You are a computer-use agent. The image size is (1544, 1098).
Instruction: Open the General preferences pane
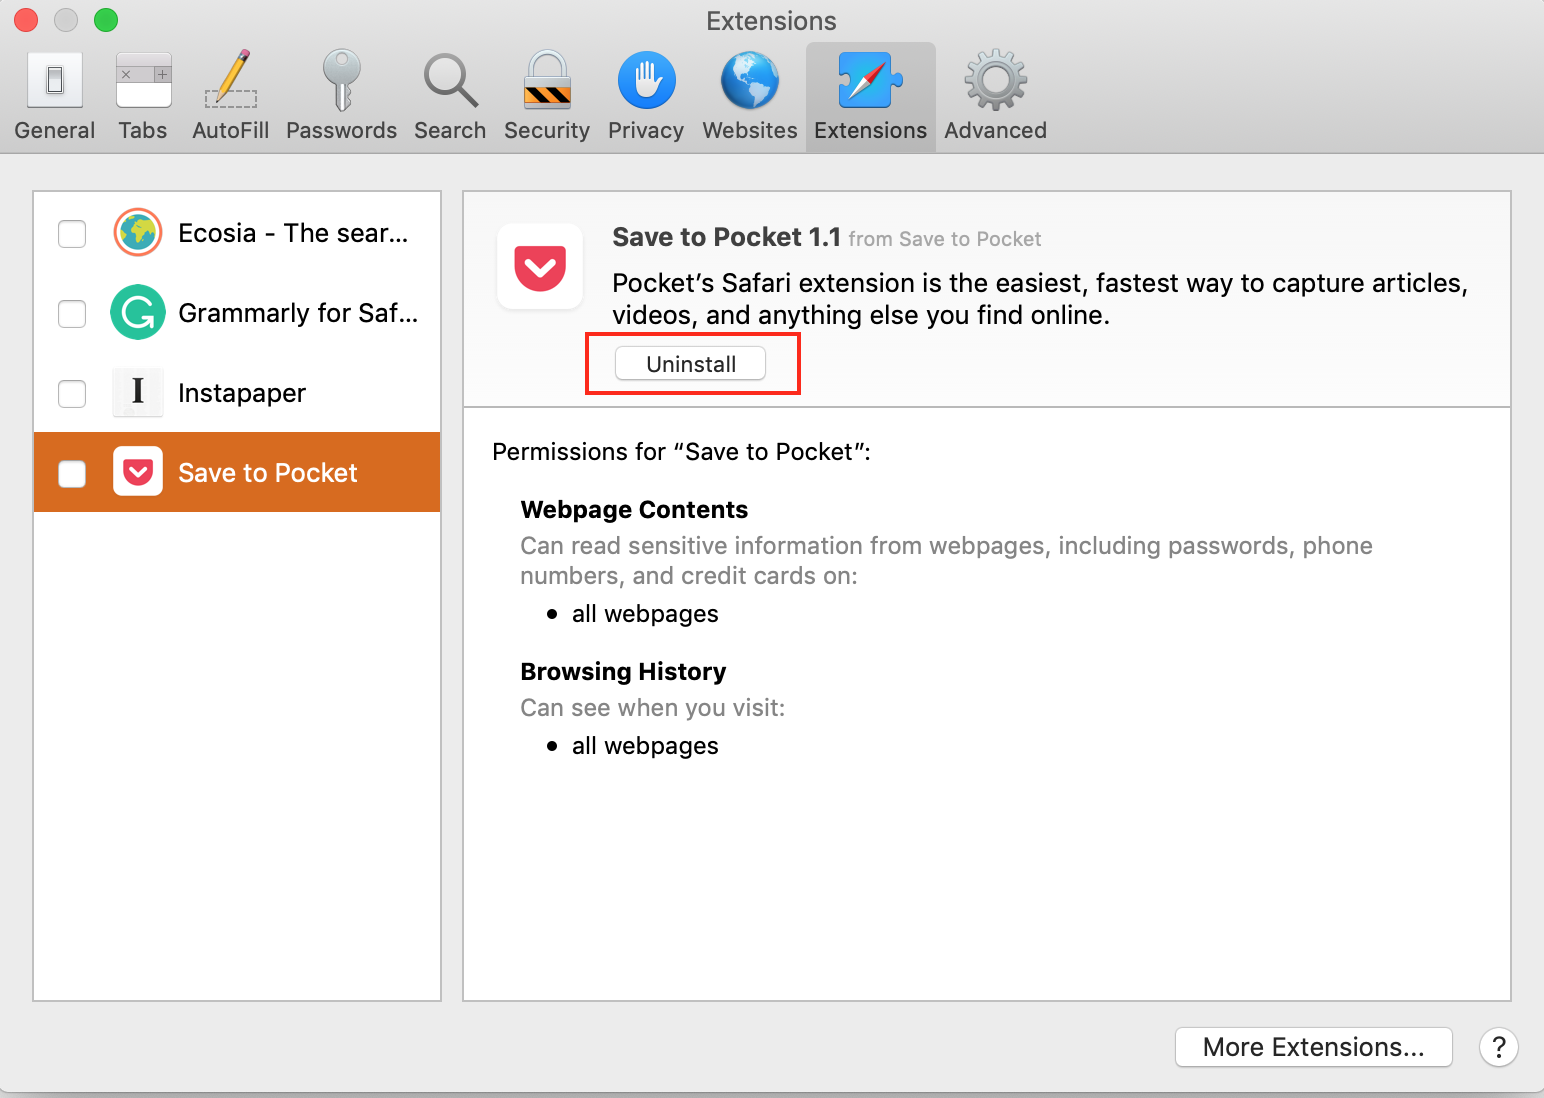pyautogui.click(x=55, y=97)
